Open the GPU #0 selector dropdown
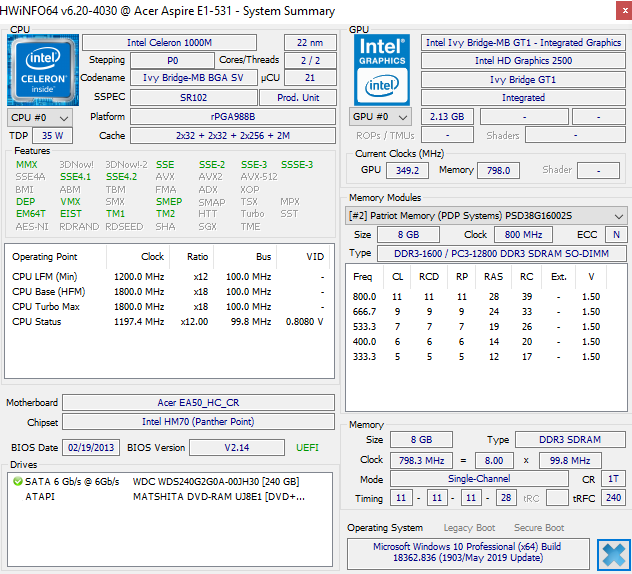The image size is (632, 574). (x=380, y=117)
